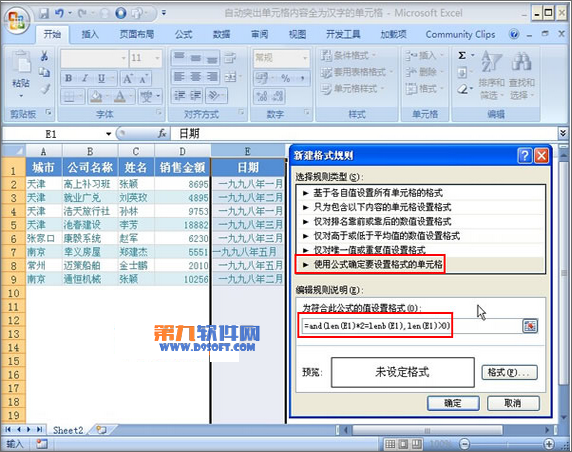Open the 视图 ribbon tab

(x=298, y=34)
